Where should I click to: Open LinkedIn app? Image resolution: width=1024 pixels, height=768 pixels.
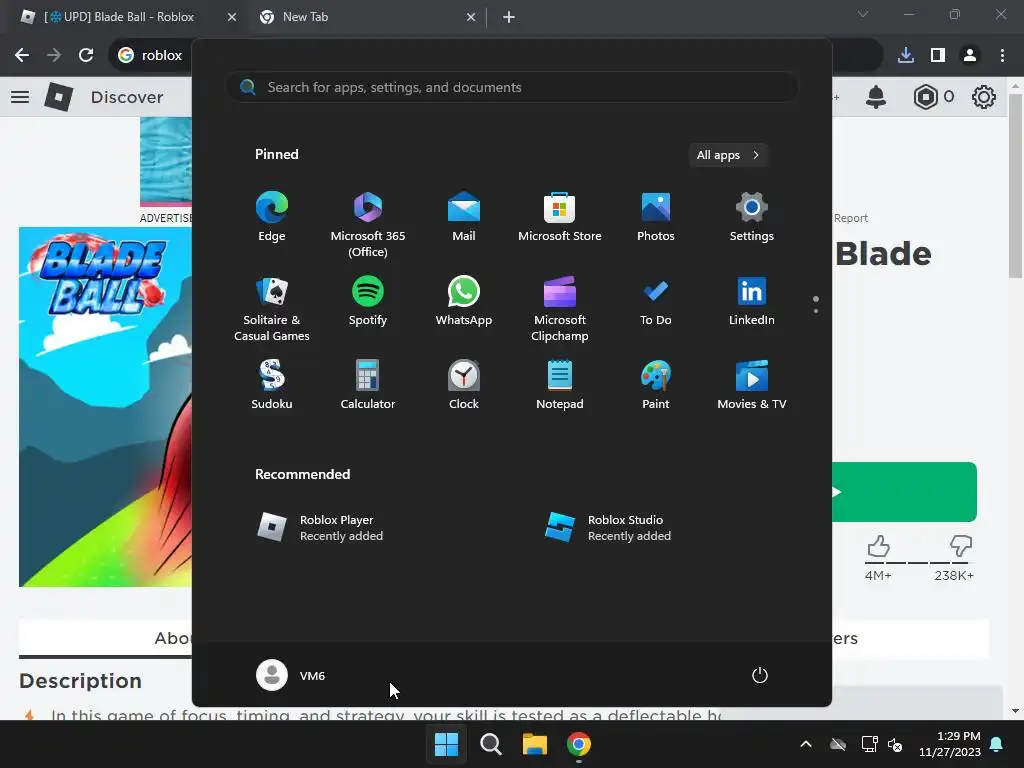point(752,301)
